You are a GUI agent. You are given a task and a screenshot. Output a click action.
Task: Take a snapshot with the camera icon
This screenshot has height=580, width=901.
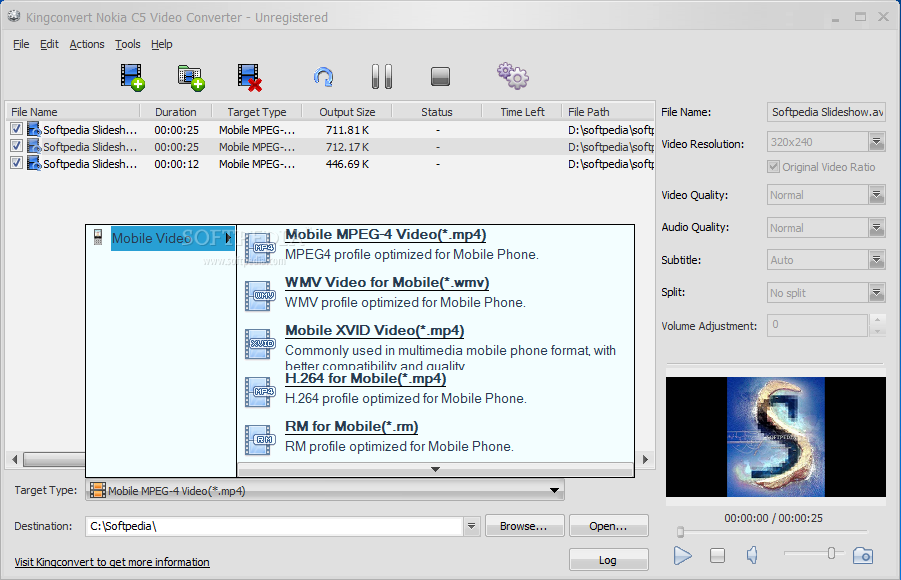863,555
